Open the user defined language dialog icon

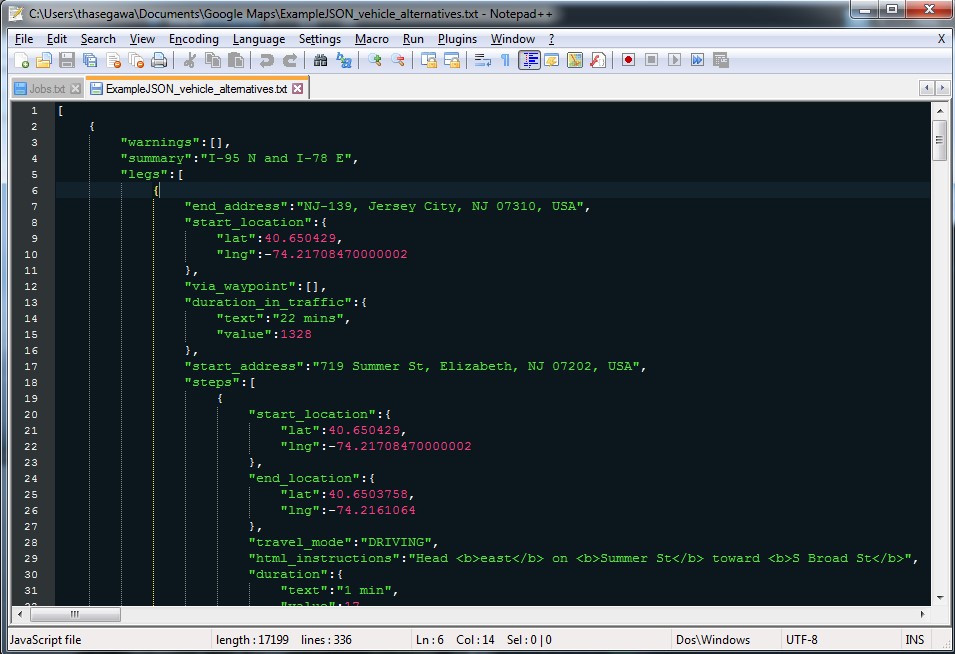pyautogui.click(x=552, y=60)
